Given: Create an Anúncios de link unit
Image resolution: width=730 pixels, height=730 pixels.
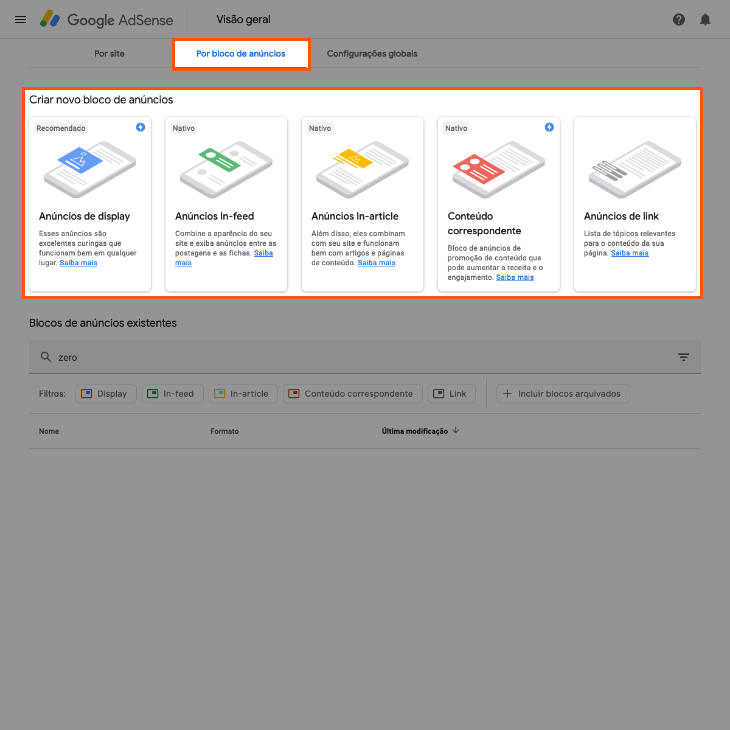Looking at the screenshot, I should 635,204.
